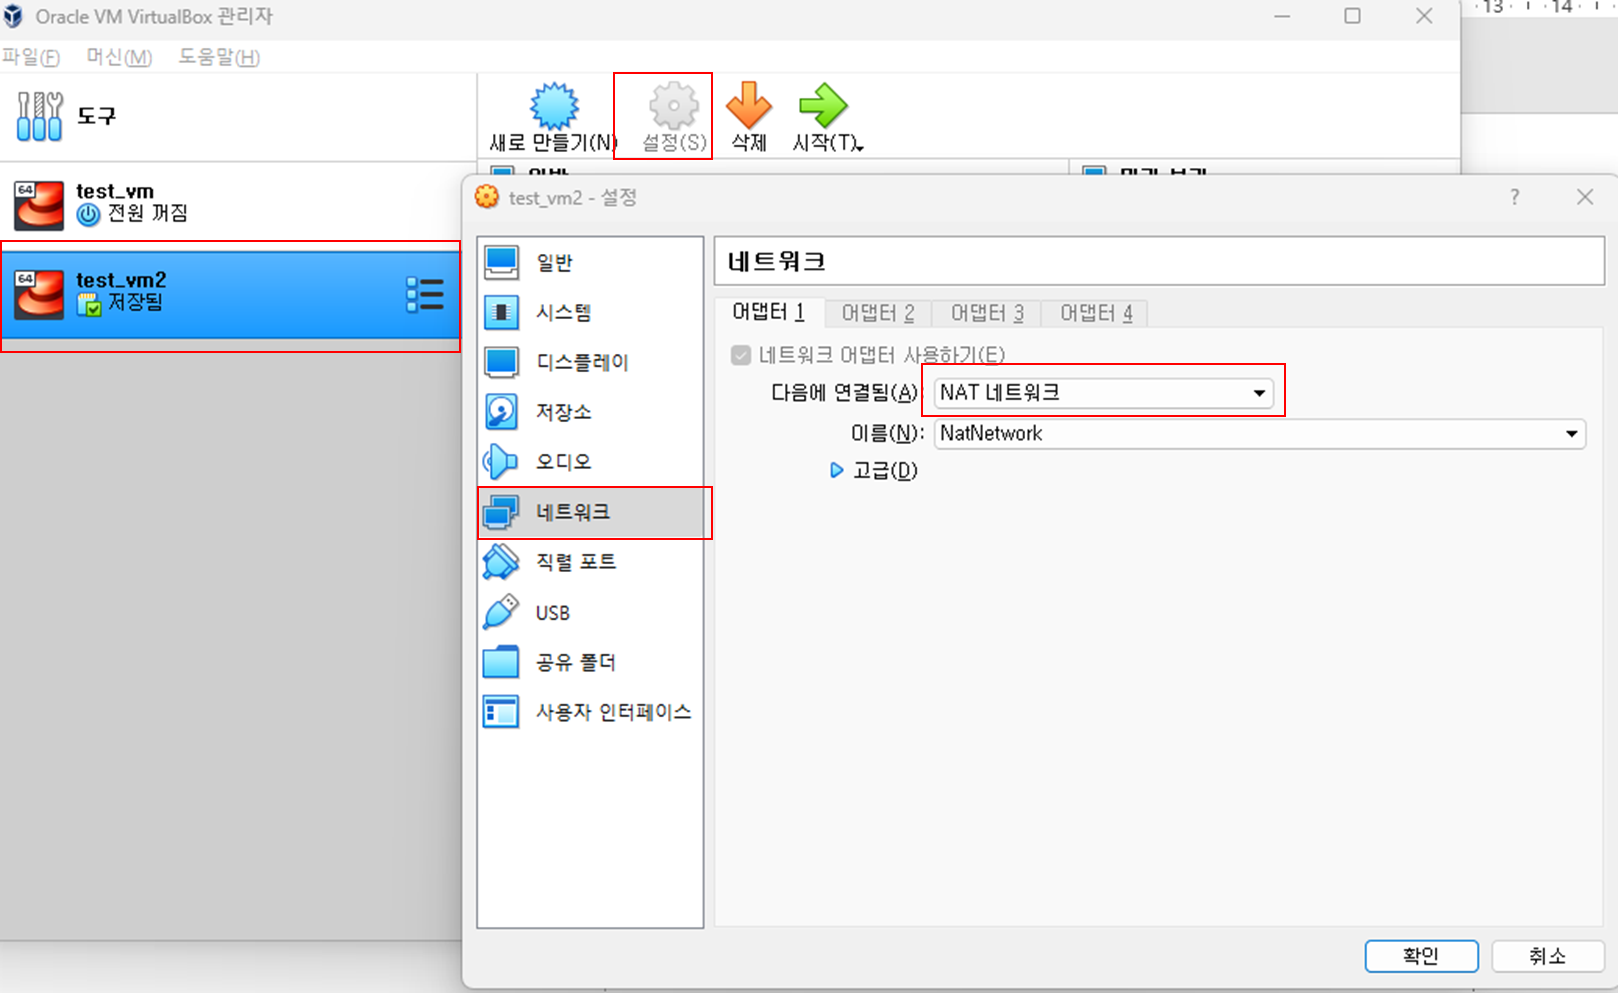Click the OK (확인) button
Screen dimensions: 1618x993
[x=1421, y=956]
